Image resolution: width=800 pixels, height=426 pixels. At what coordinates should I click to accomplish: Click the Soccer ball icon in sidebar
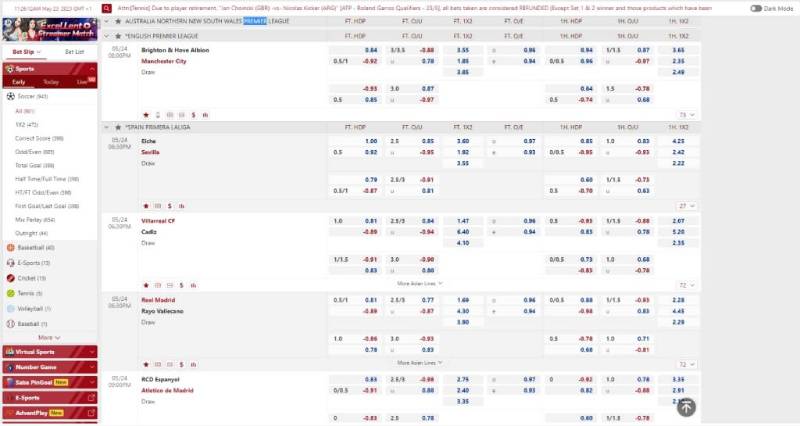click(x=10, y=96)
